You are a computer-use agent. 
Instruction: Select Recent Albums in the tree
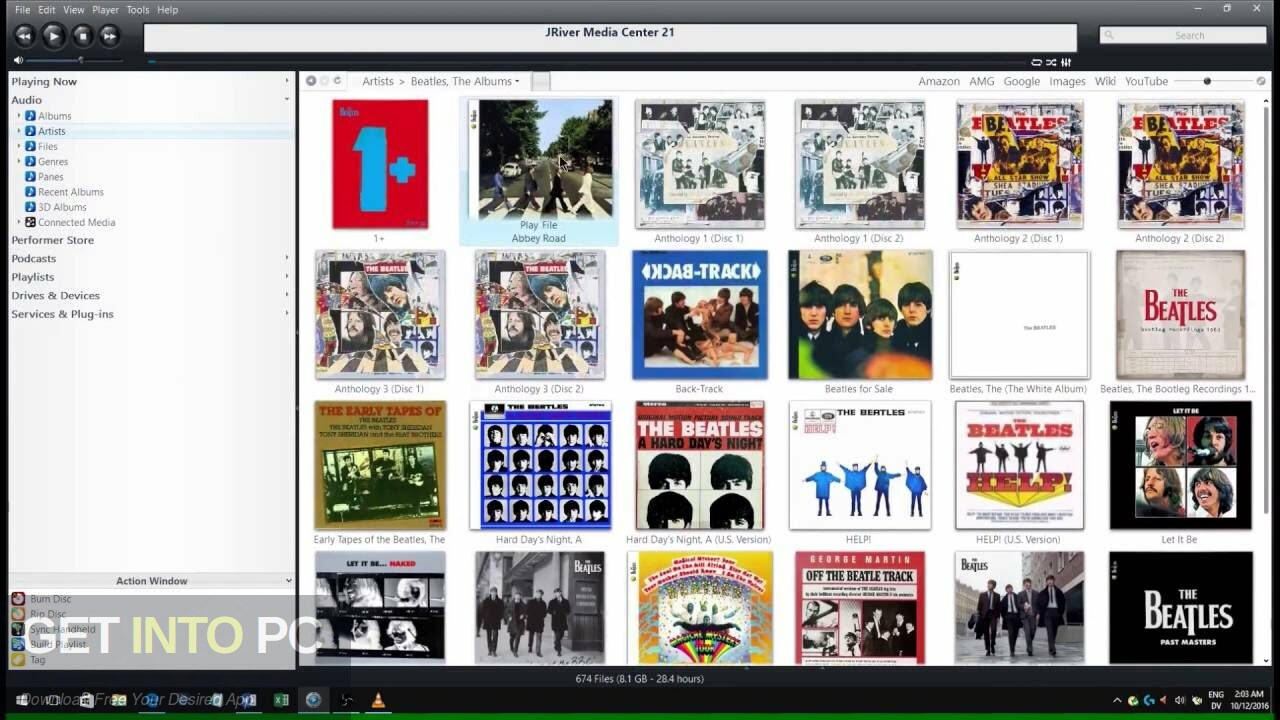pyautogui.click(x=70, y=192)
